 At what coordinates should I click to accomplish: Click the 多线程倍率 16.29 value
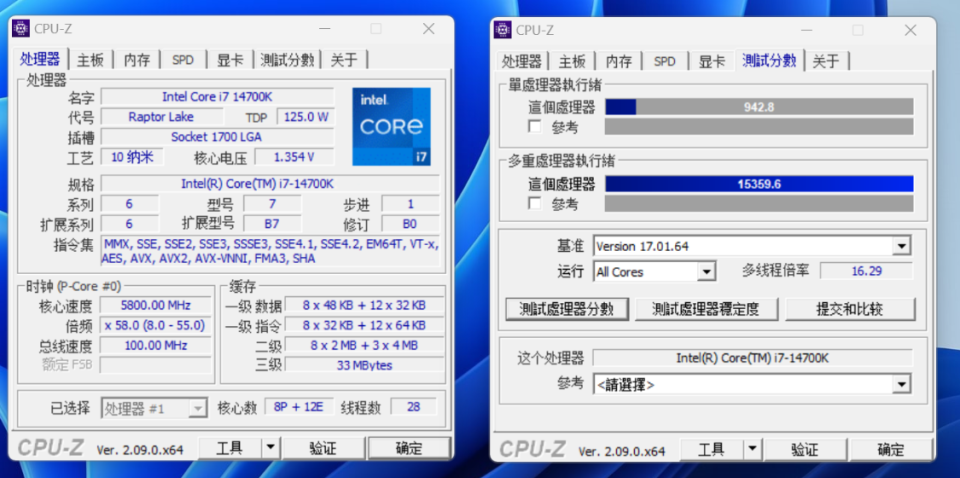tap(866, 271)
